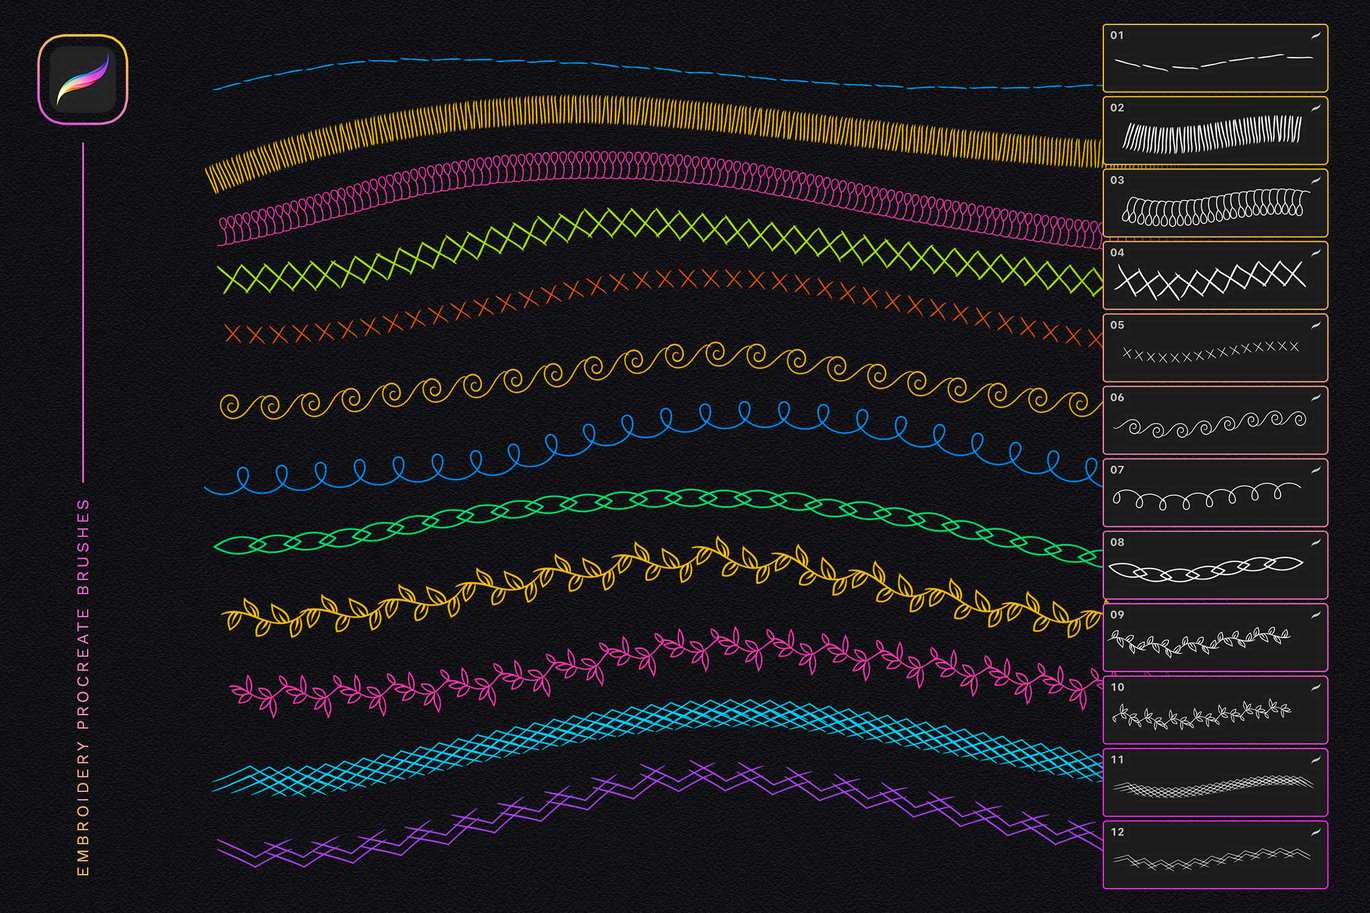Select brush 10 leaf vine preview

1214,714
